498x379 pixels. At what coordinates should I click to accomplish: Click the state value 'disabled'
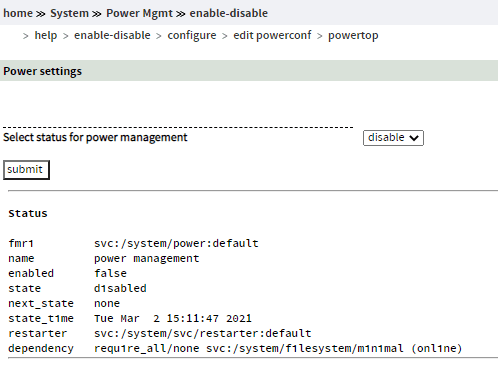[120, 288]
